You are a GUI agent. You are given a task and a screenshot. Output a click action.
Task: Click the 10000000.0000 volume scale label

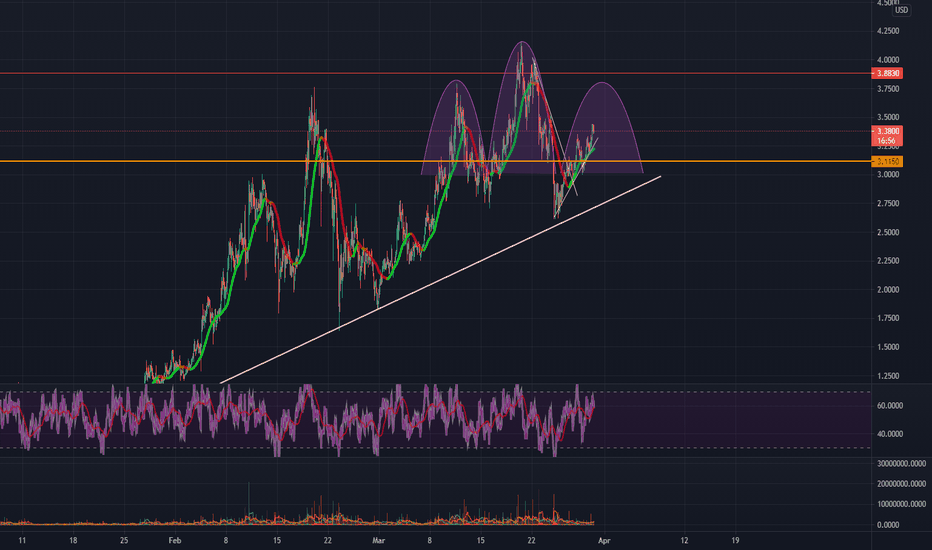tap(901, 504)
